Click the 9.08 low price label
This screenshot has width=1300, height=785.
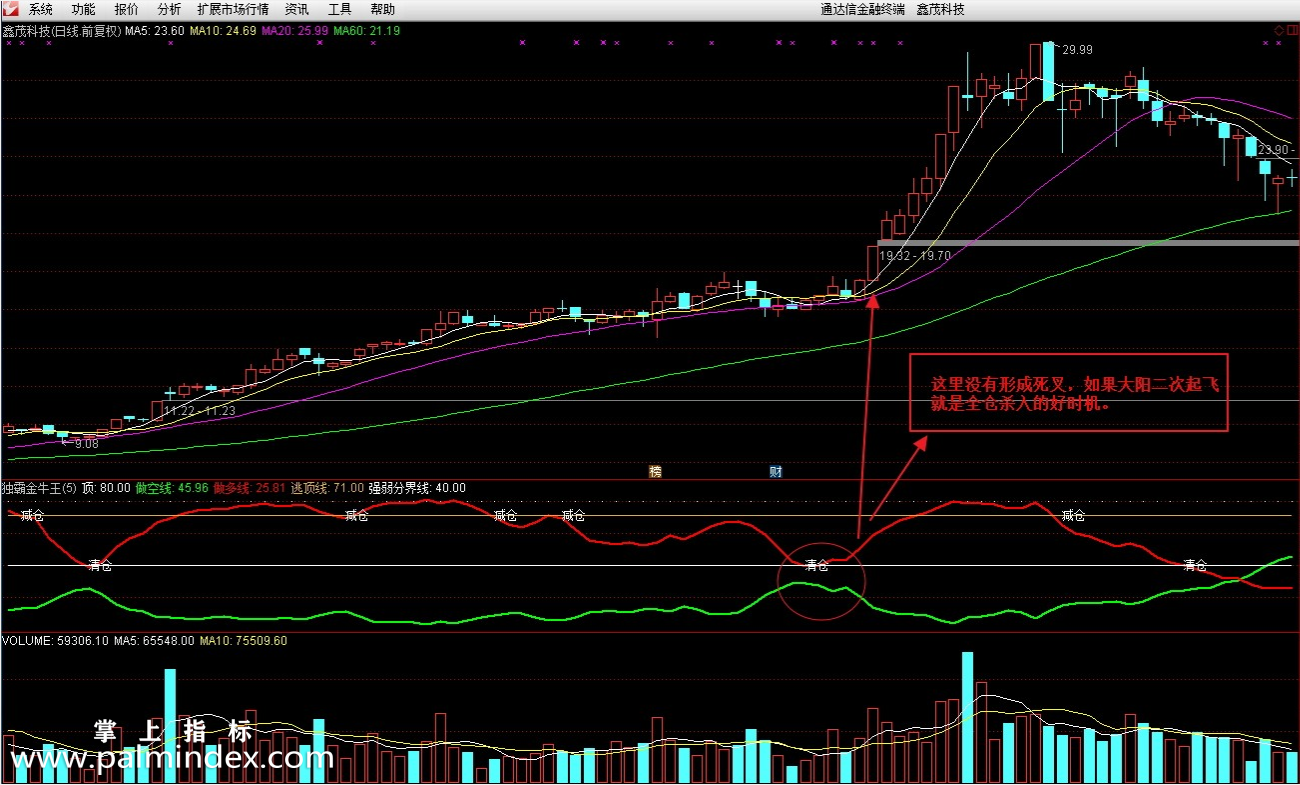[x=86, y=443]
